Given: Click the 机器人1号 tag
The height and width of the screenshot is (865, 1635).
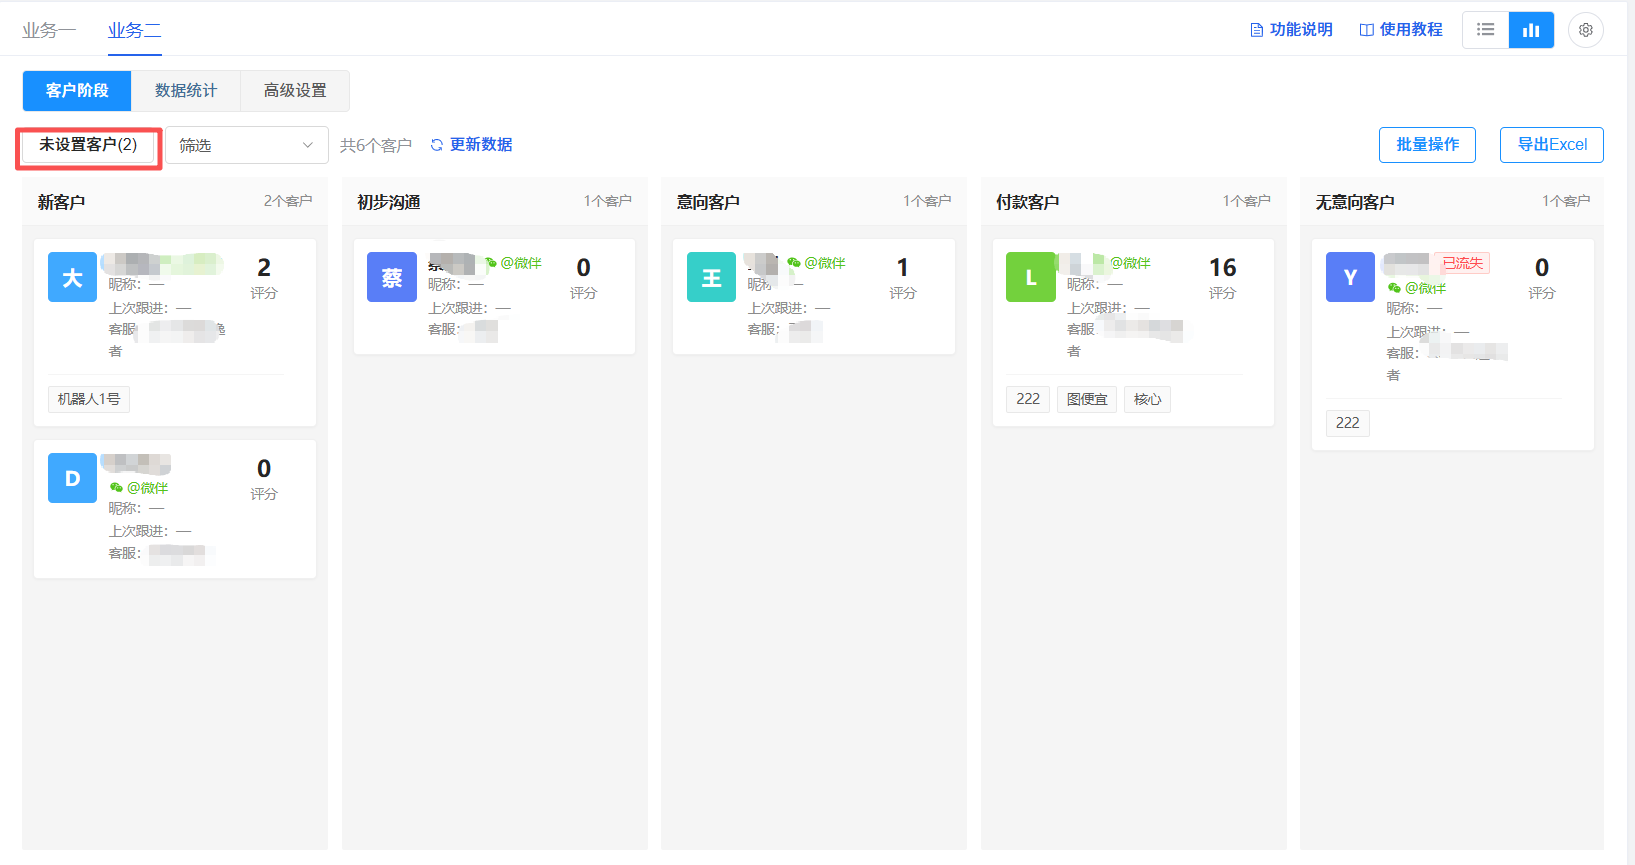Looking at the screenshot, I should 89,399.
